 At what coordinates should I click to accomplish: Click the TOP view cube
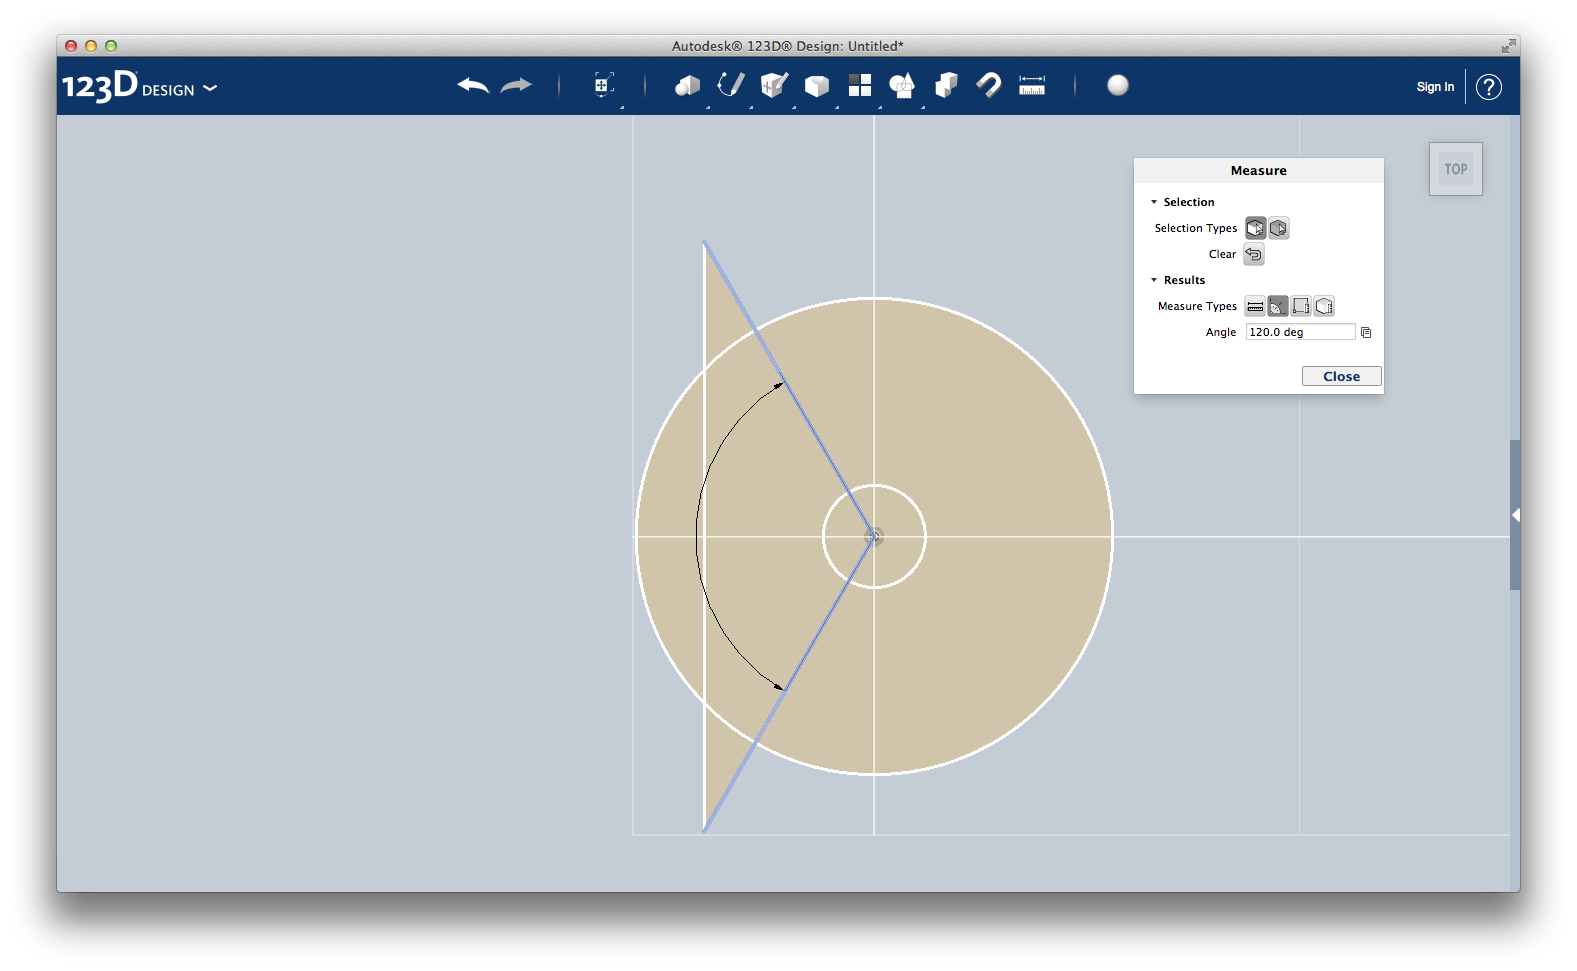point(1456,169)
